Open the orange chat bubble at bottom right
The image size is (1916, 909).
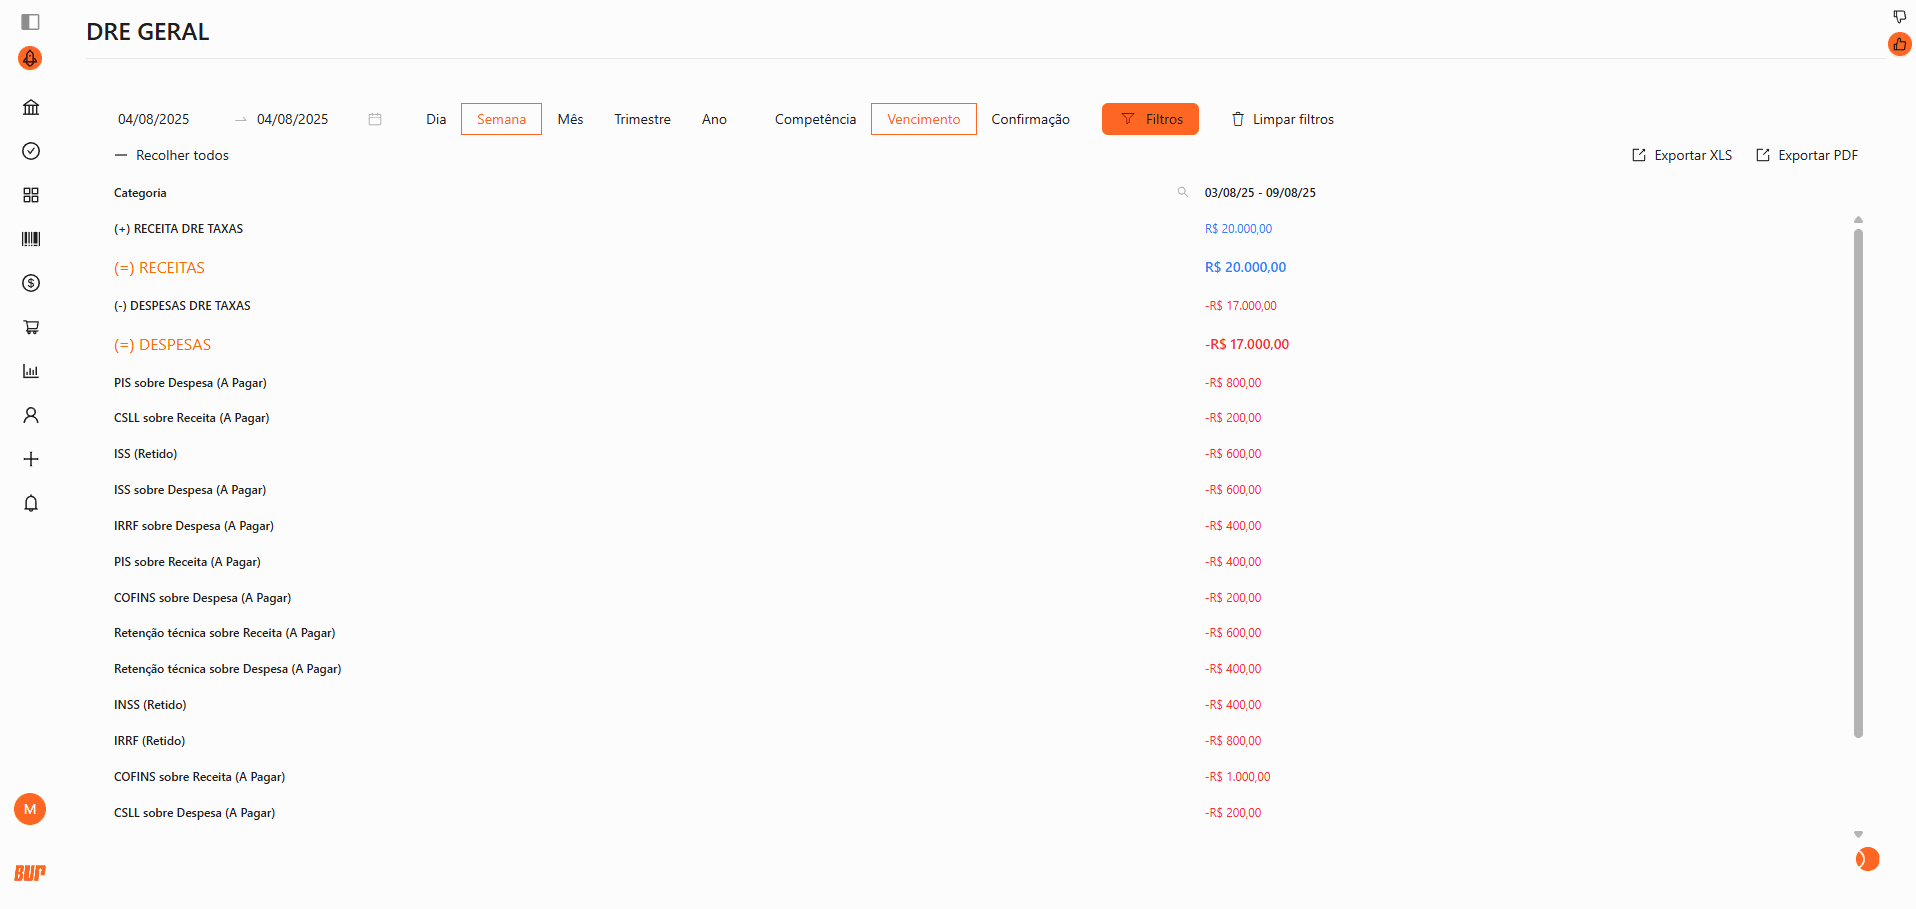[x=1867, y=859]
